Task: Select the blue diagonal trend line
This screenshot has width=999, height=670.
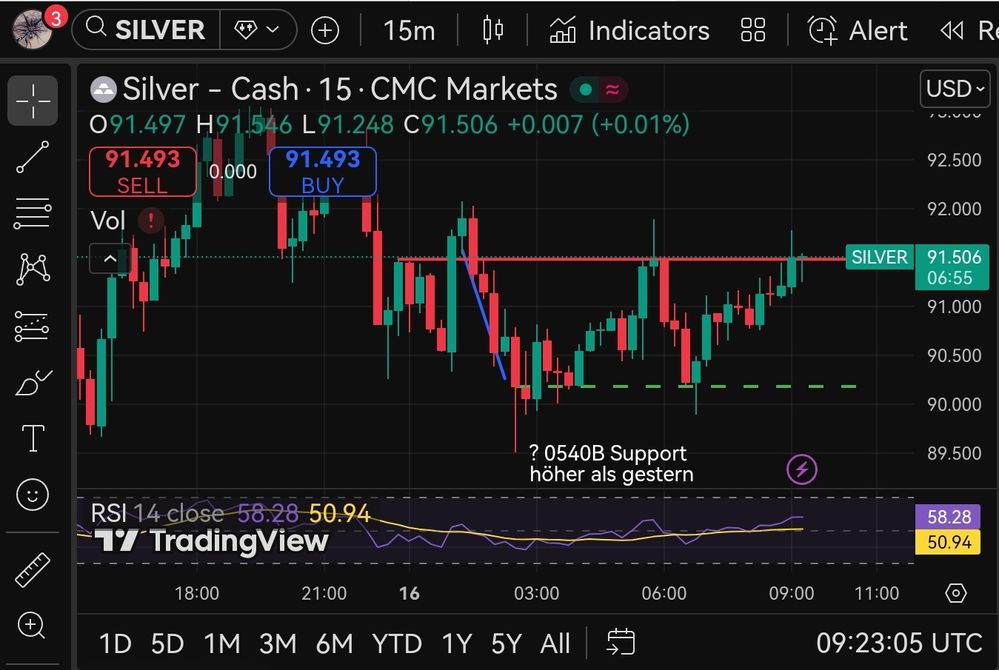Action: pos(484,313)
